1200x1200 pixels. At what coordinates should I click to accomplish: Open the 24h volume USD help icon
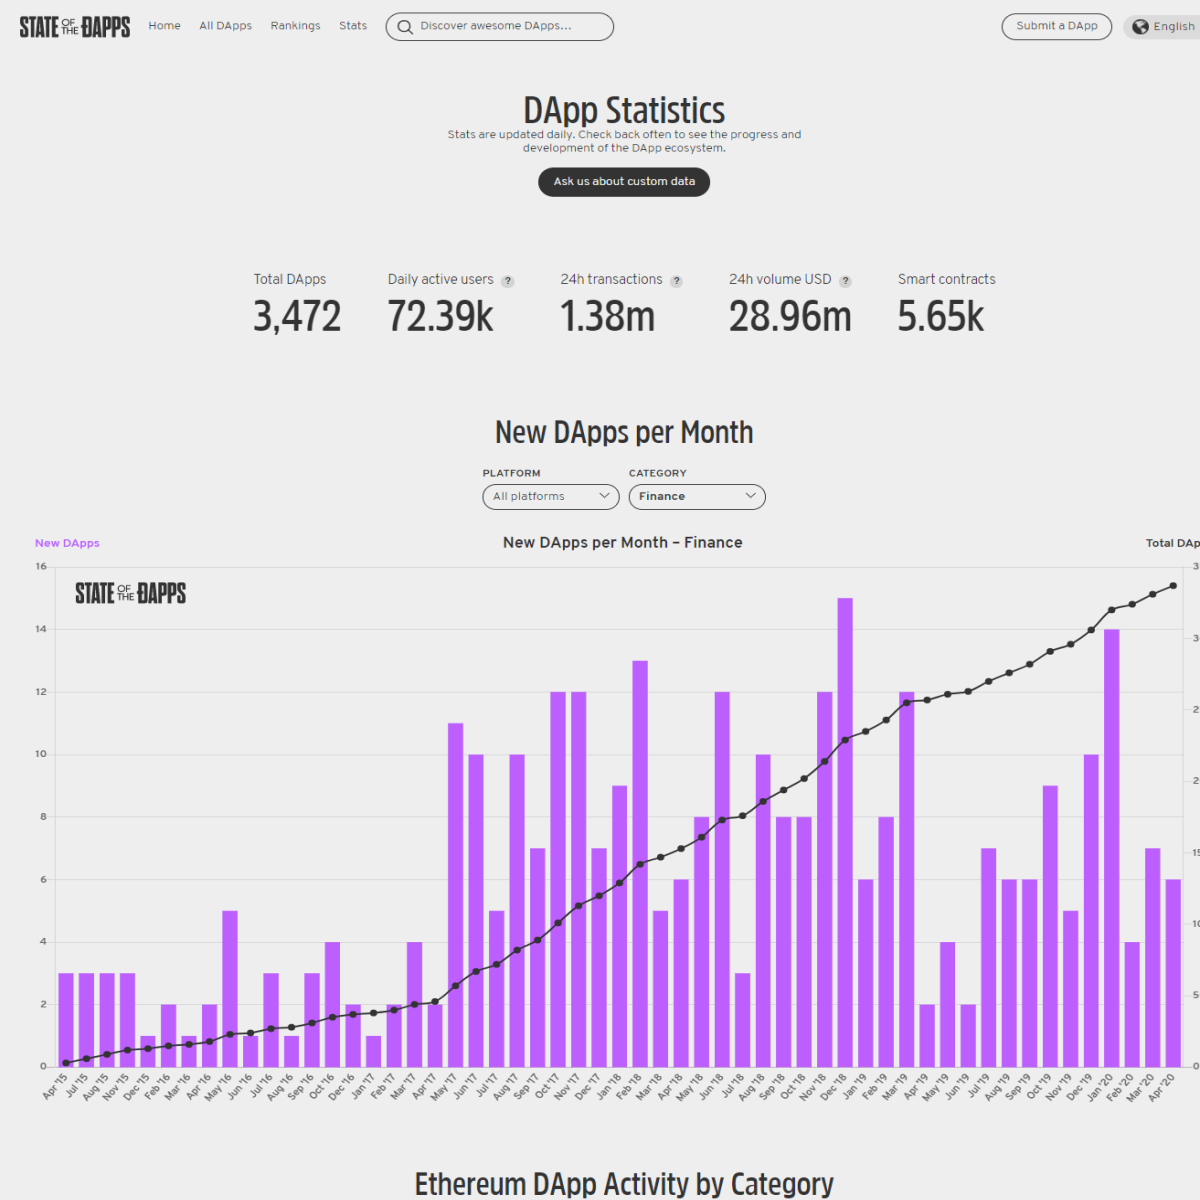(845, 281)
